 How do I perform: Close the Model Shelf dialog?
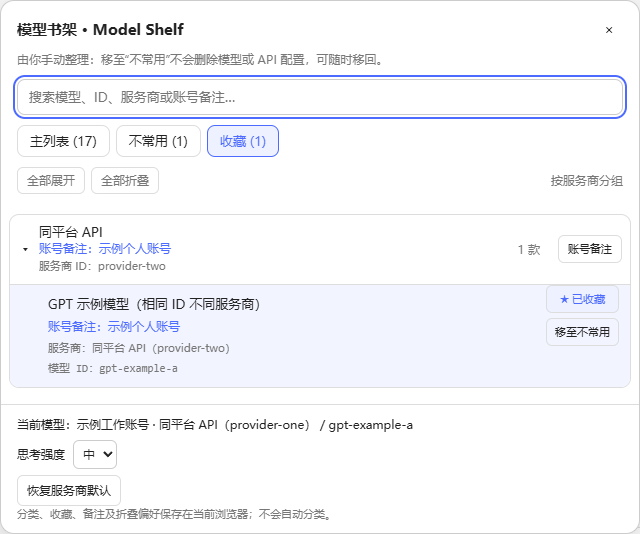(x=609, y=30)
